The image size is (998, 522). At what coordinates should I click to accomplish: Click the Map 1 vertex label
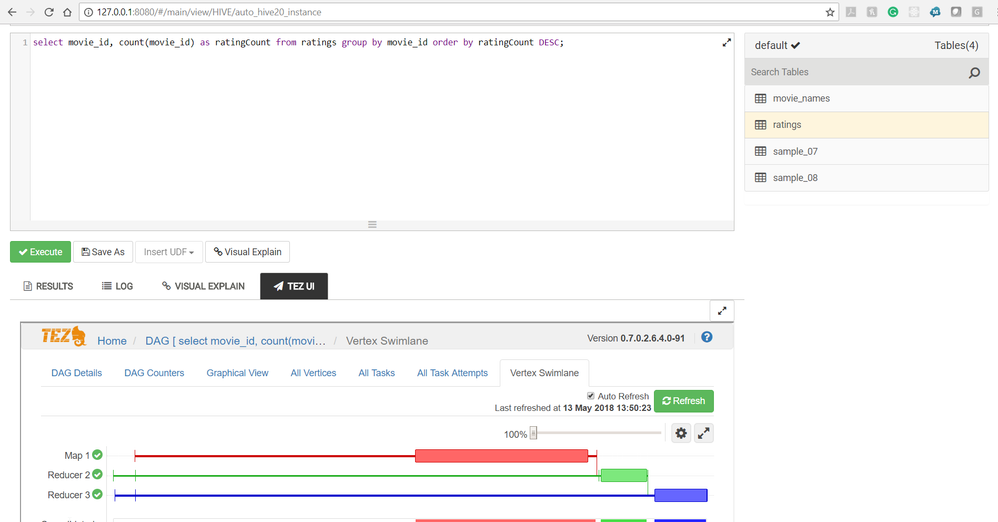77,456
